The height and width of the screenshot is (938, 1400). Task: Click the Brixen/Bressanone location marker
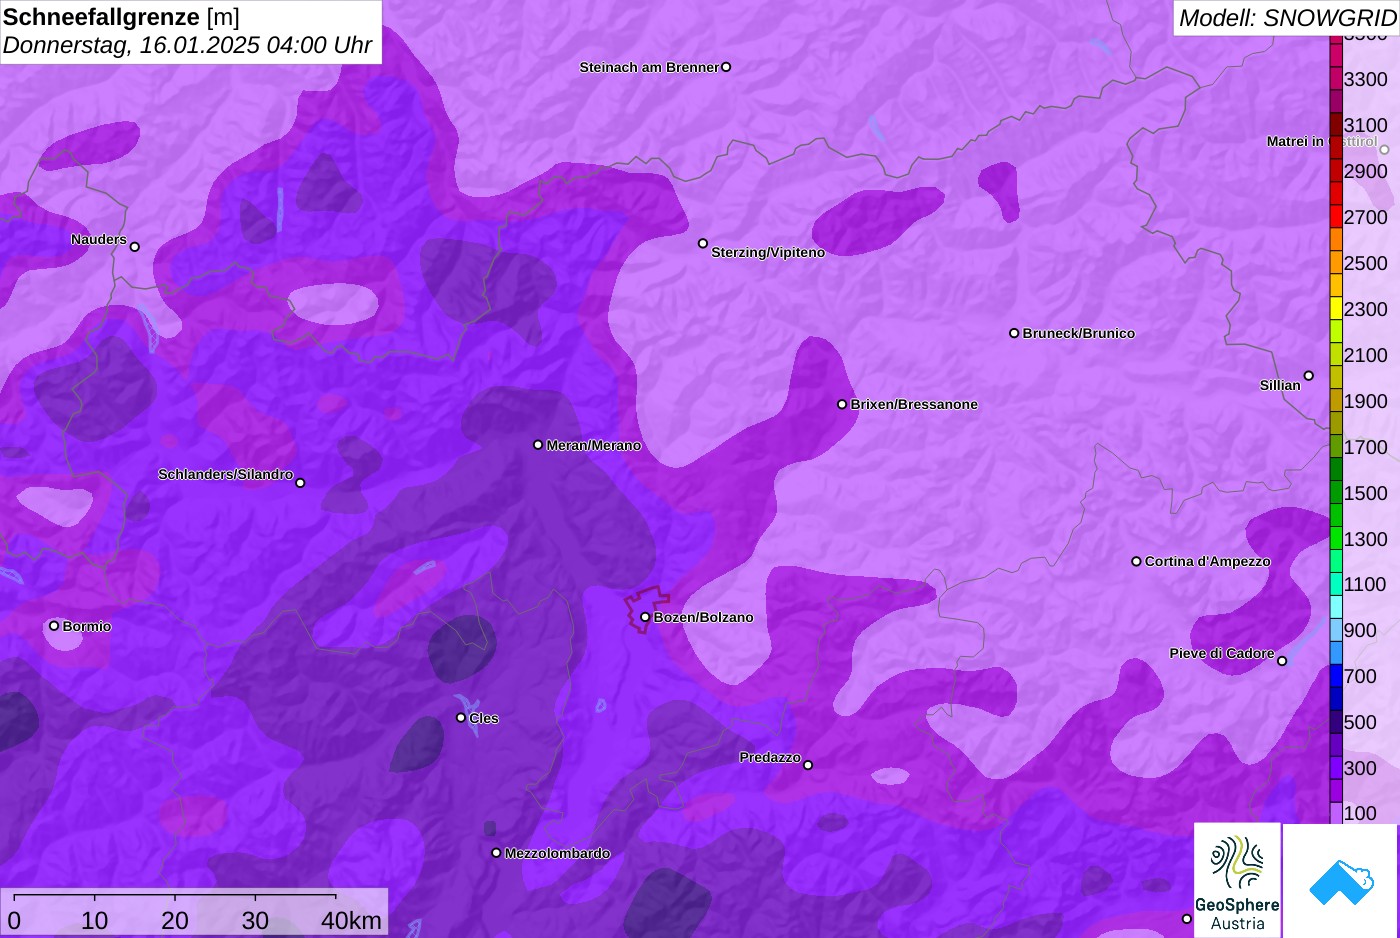pyautogui.click(x=842, y=404)
